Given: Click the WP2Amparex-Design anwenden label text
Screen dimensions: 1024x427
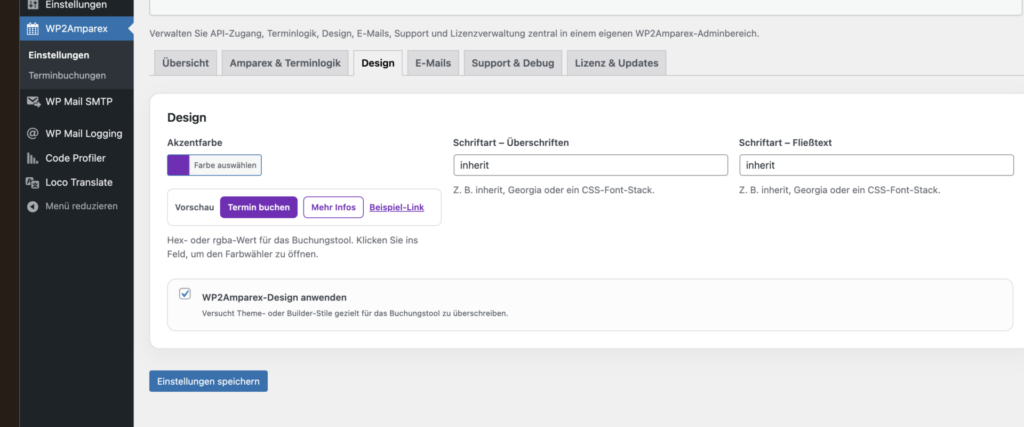Looking at the screenshot, I should tap(274, 297).
